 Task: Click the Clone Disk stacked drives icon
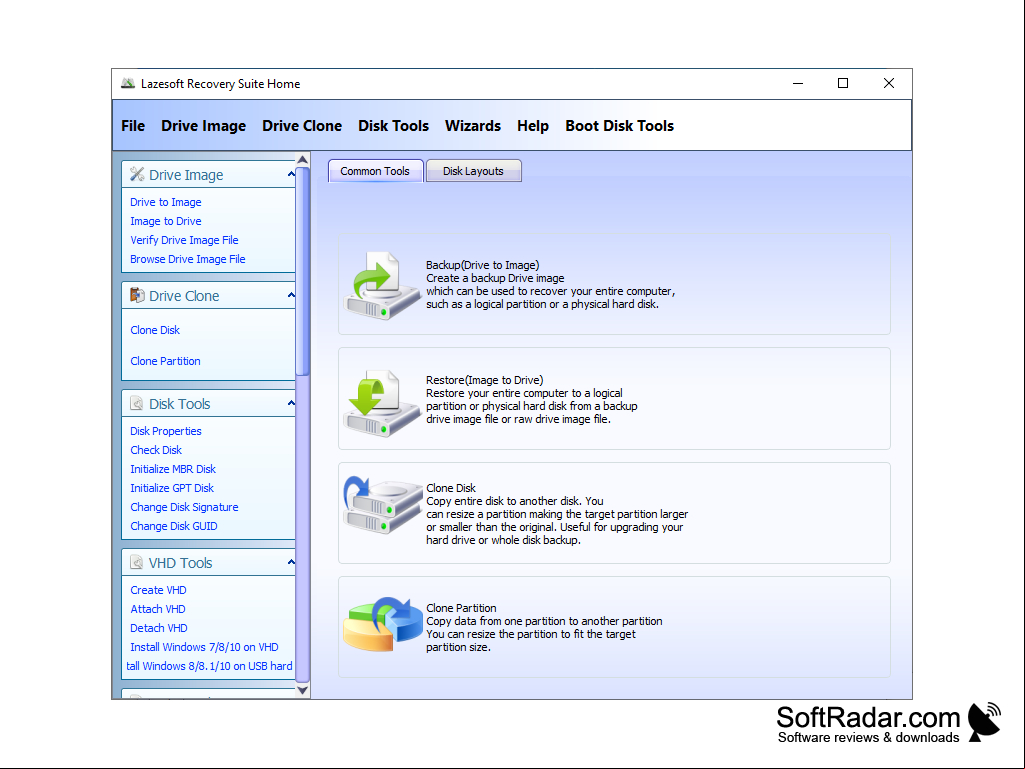(383, 506)
